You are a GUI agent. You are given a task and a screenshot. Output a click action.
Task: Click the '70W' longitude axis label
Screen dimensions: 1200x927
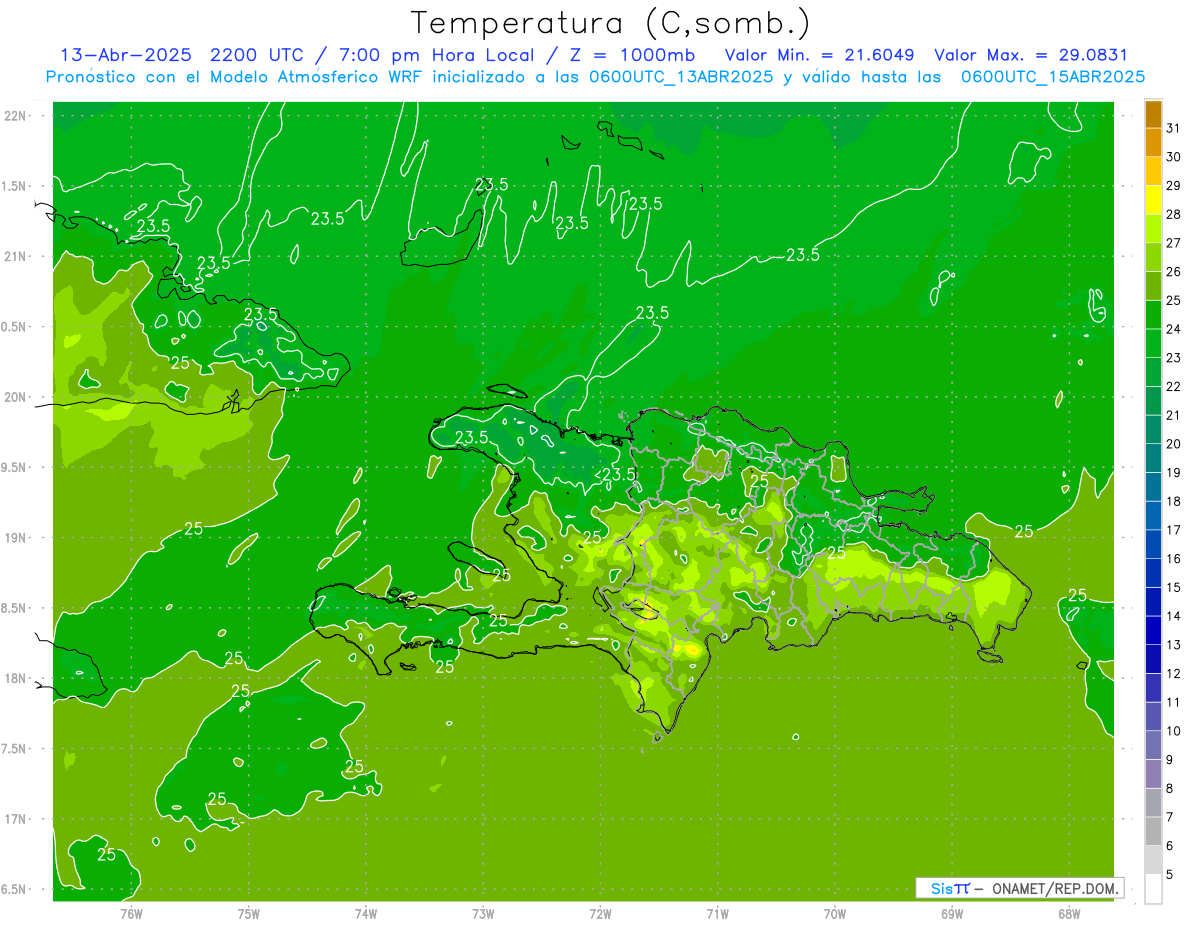click(835, 913)
